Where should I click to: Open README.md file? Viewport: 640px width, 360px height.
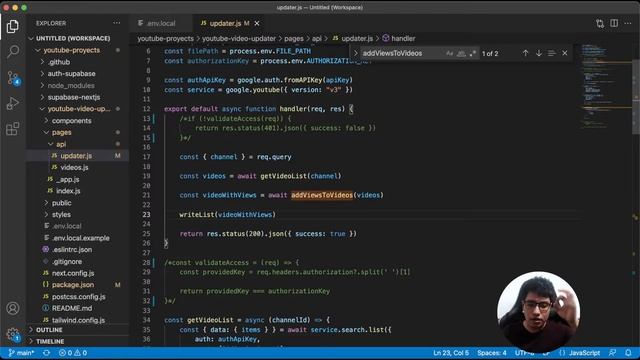point(72,309)
